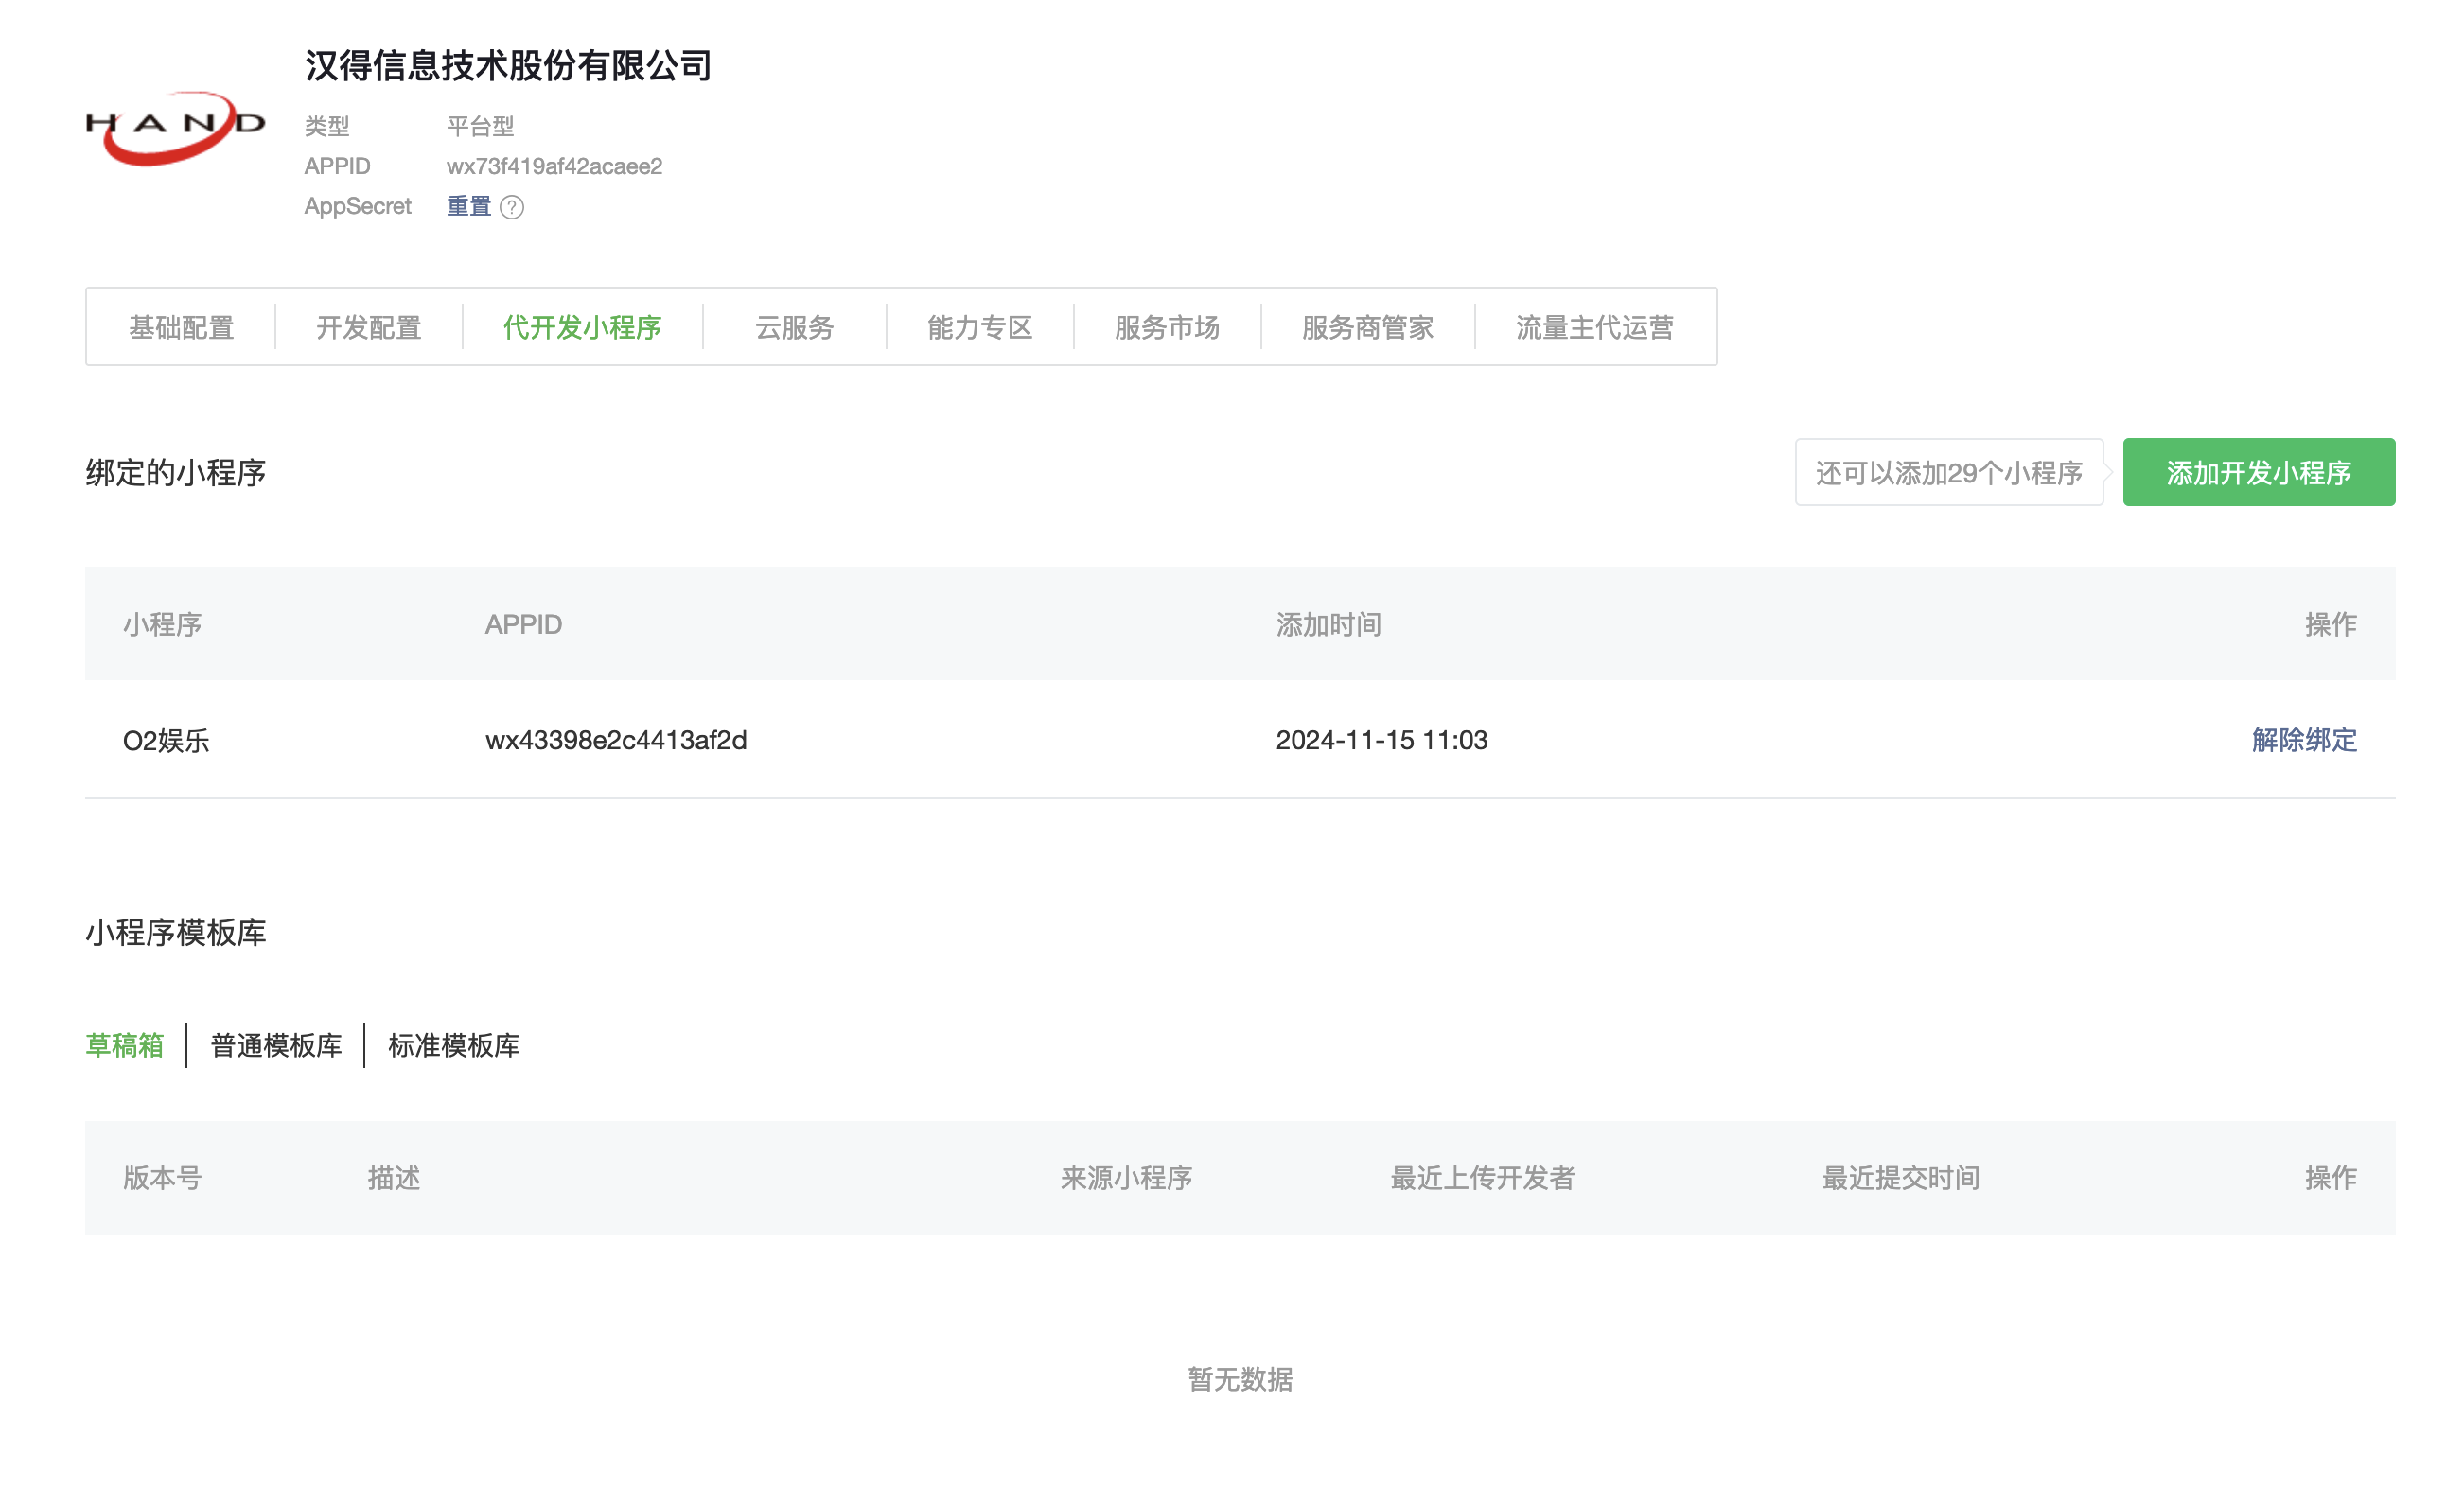Click the APPID value wx43398e2c4413af2d

tap(616, 740)
